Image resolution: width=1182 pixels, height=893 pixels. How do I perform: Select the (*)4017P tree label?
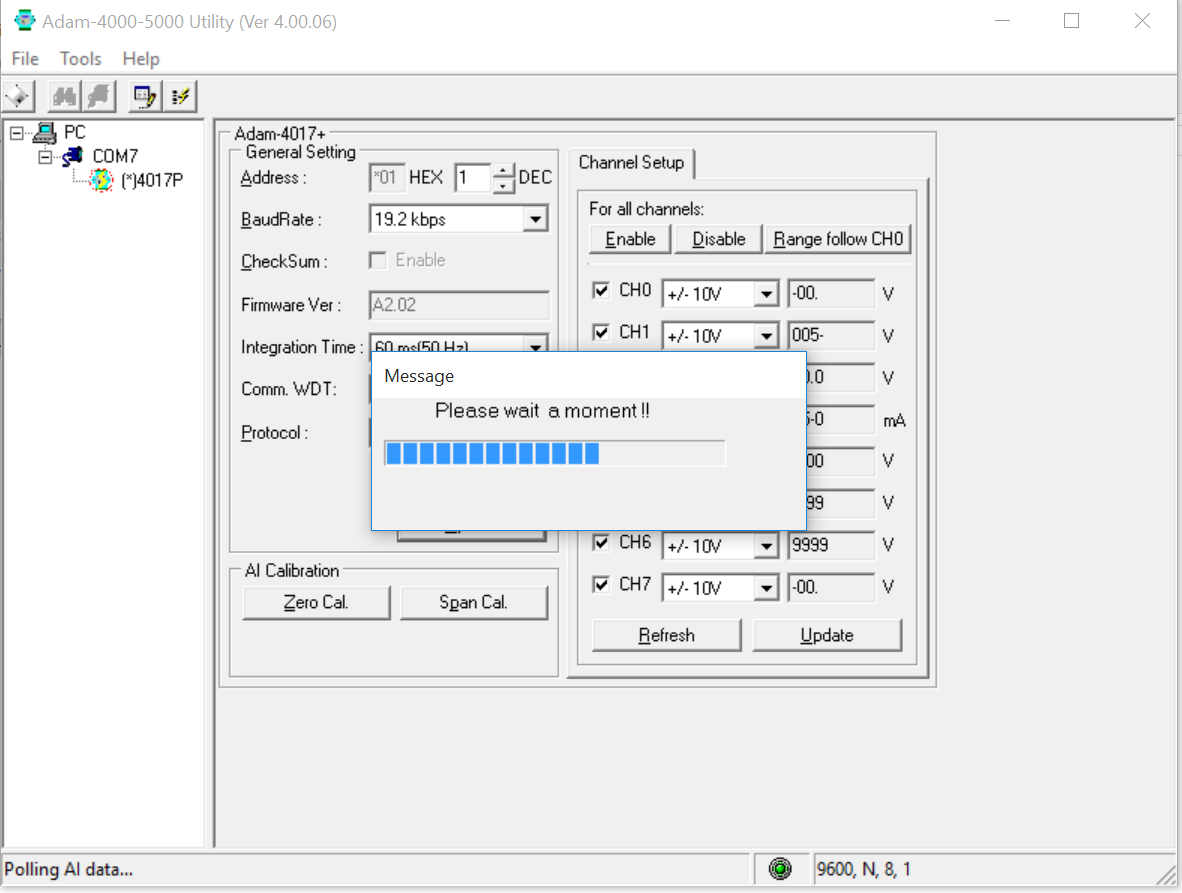[152, 180]
